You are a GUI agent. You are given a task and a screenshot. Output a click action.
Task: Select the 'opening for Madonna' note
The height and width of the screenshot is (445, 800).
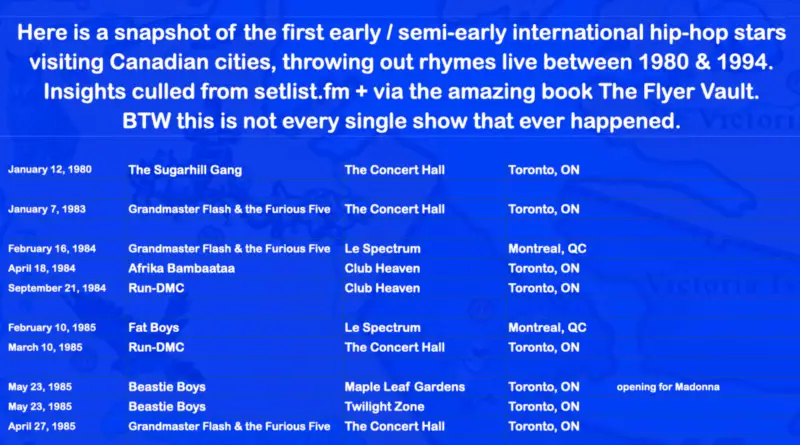pyautogui.click(x=668, y=387)
